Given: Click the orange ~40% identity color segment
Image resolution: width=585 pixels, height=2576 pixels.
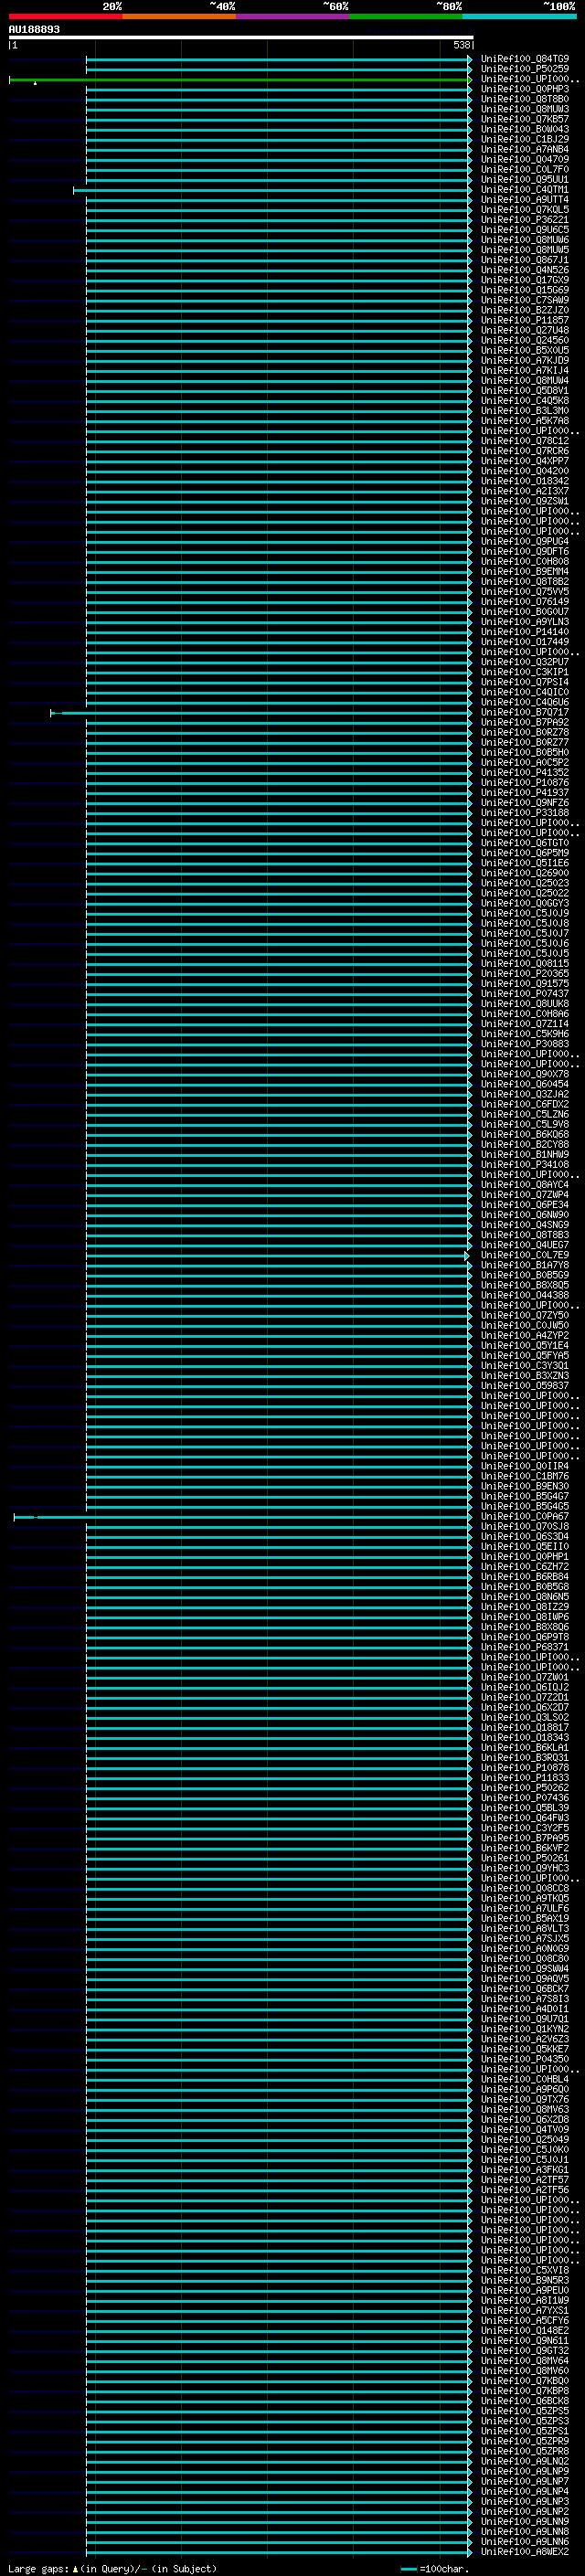Looking at the screenshot, I should coord(179,16).
